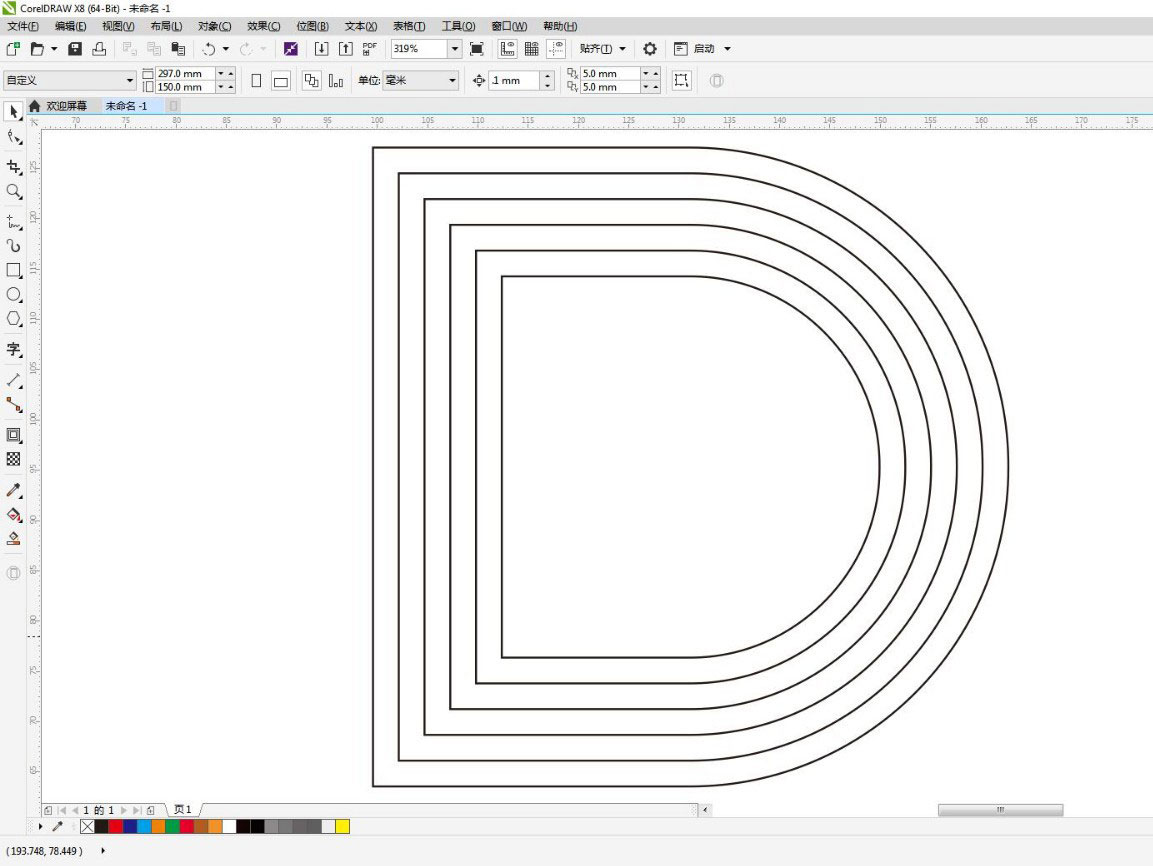This screenshot has width=1153, height=866.
Task: Select the Text tool
Action: (13, 350)
